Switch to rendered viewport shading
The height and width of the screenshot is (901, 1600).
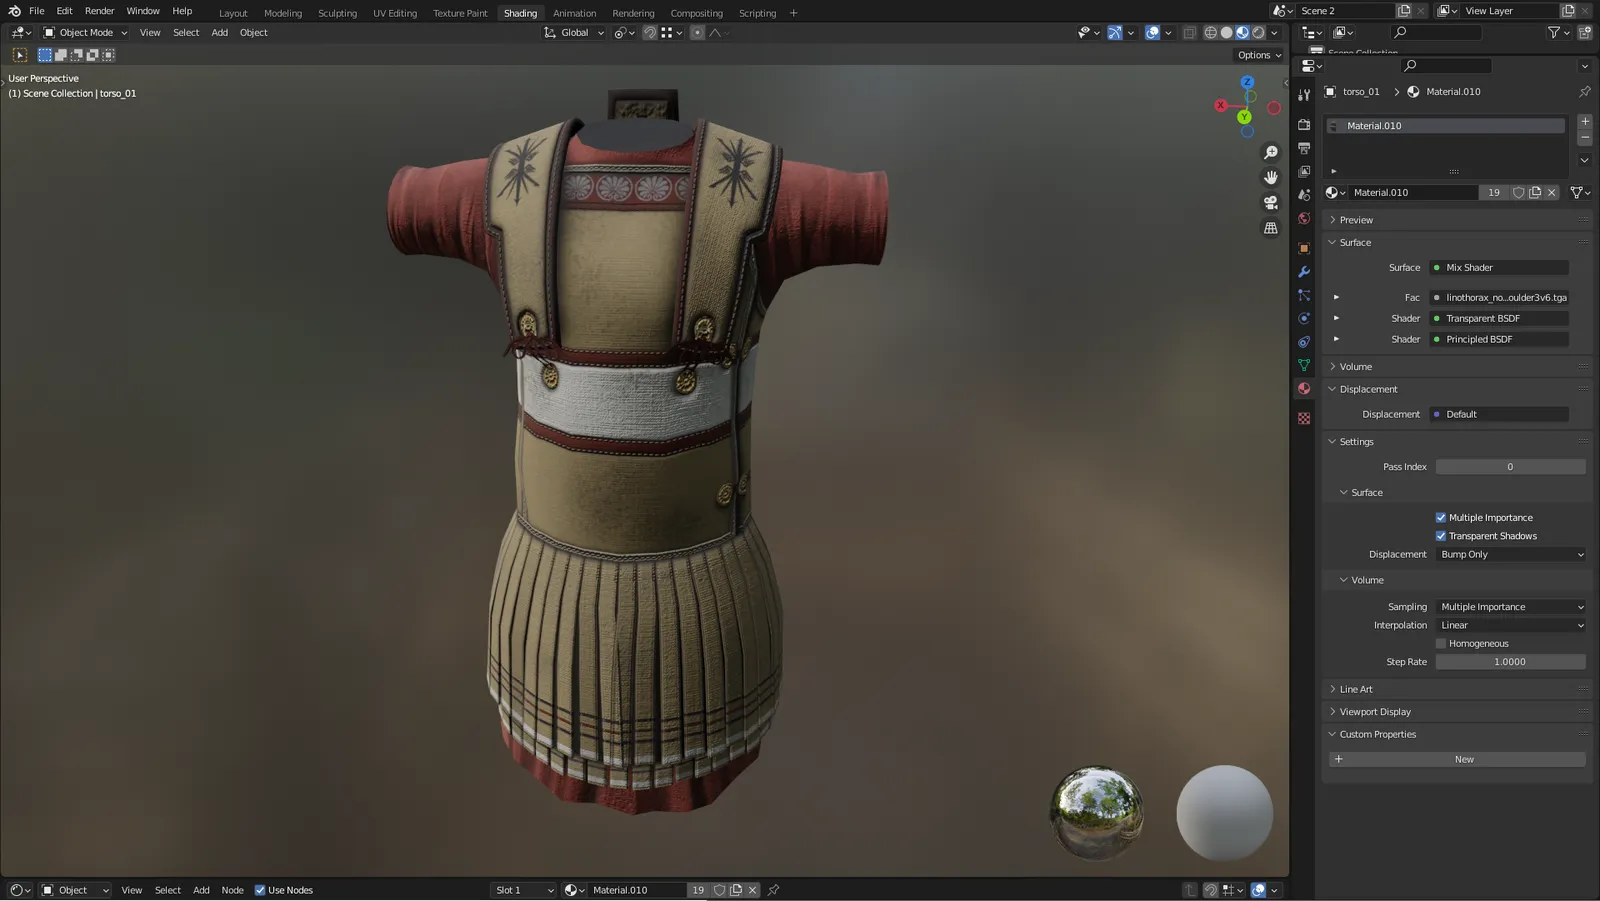(1259, 33)
